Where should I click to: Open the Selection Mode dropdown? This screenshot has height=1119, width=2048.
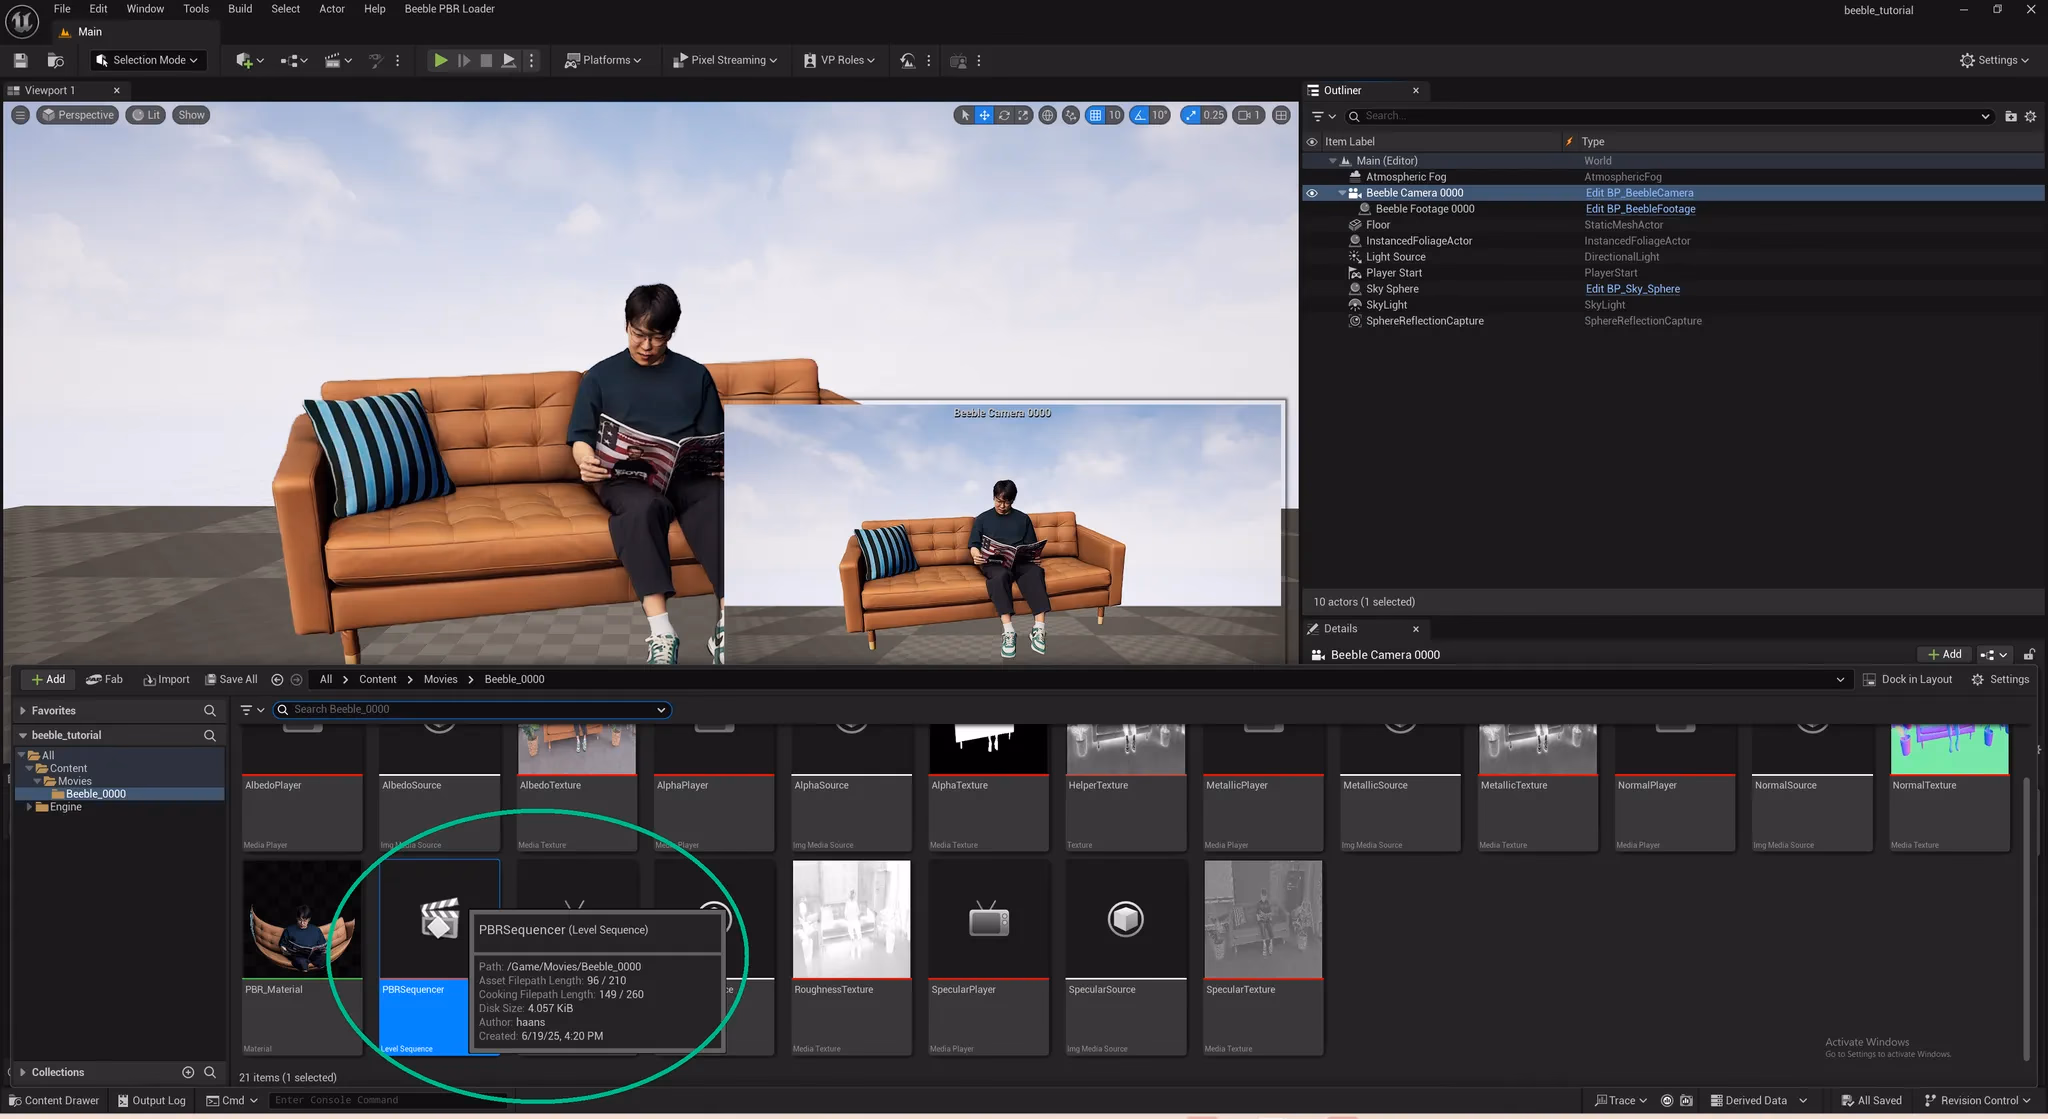click(x=148, y=61)
